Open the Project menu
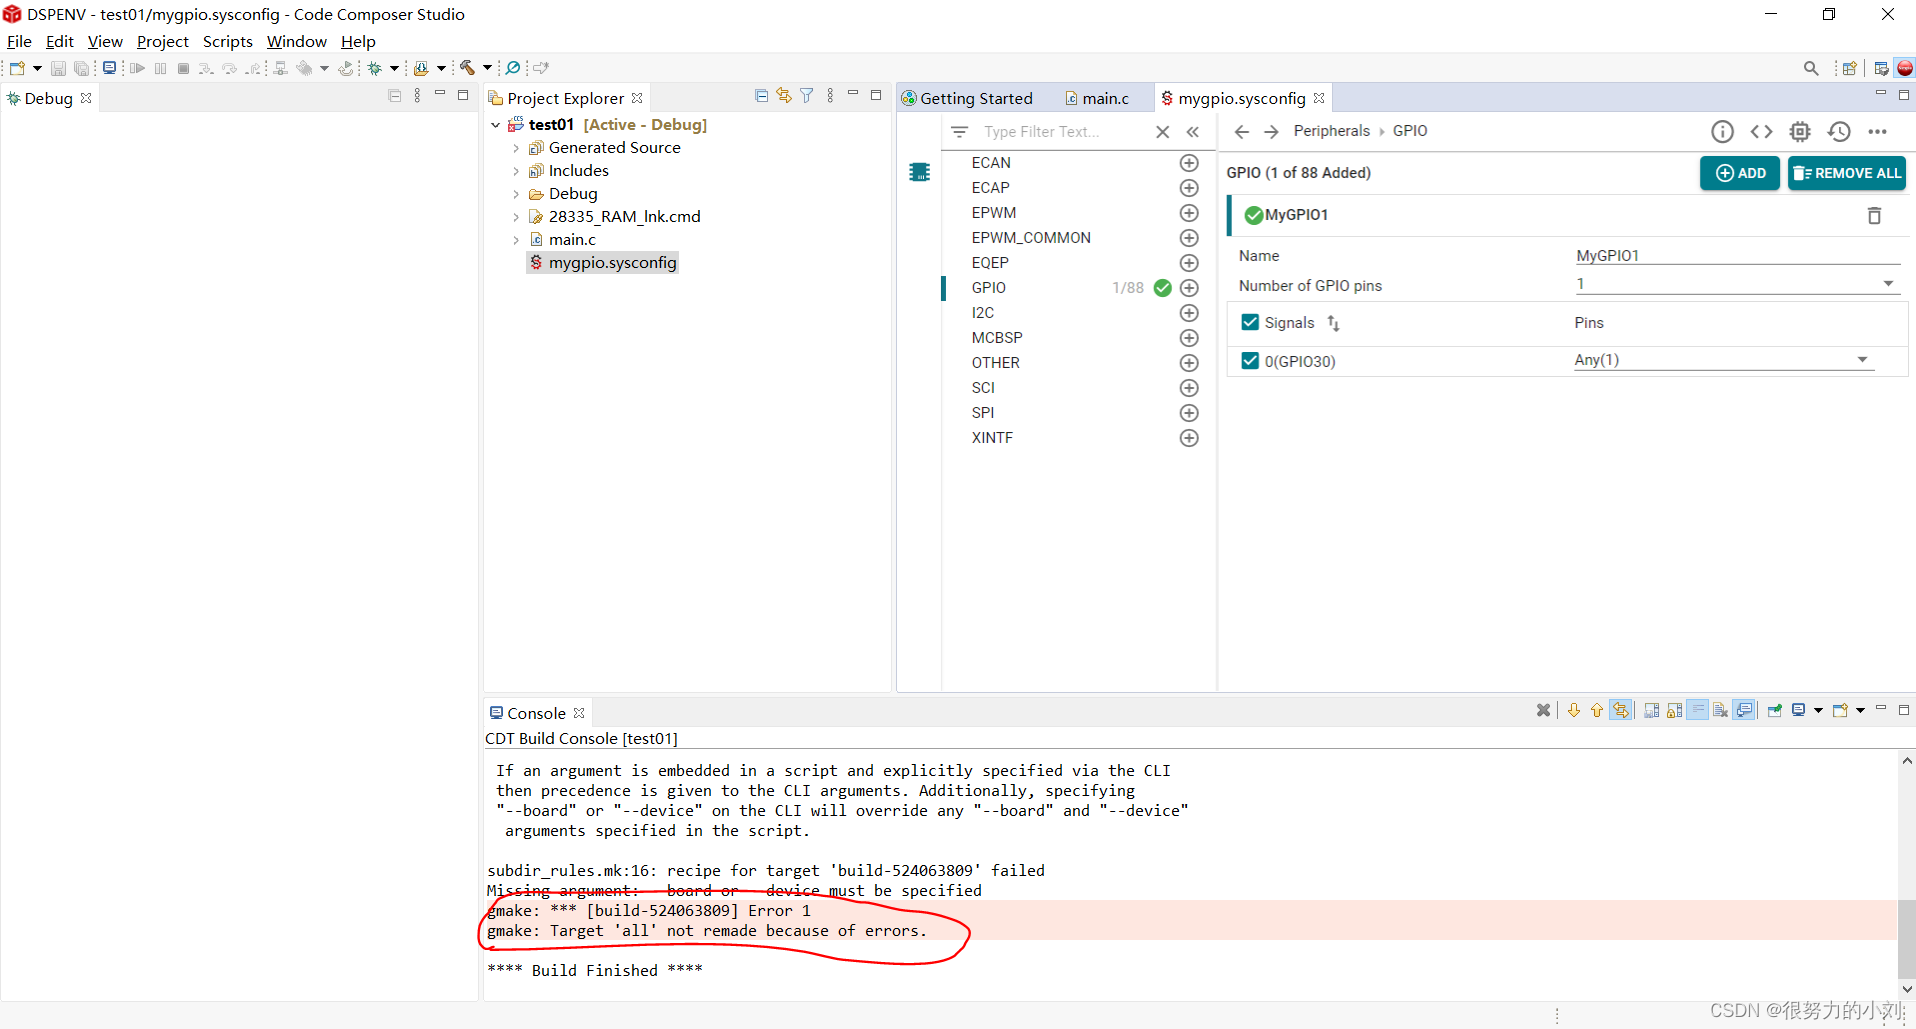The image size is (1916, 1029). coord(162,41)
